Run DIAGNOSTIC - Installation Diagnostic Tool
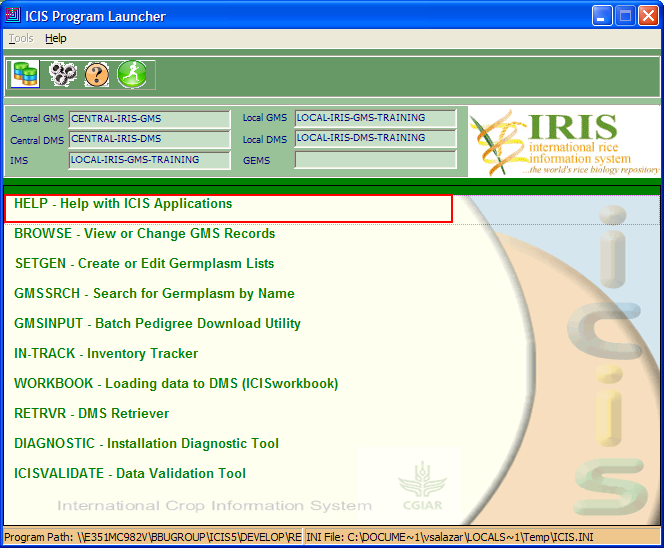The width and height of the screenshot is (664, 548). (146, 443)
